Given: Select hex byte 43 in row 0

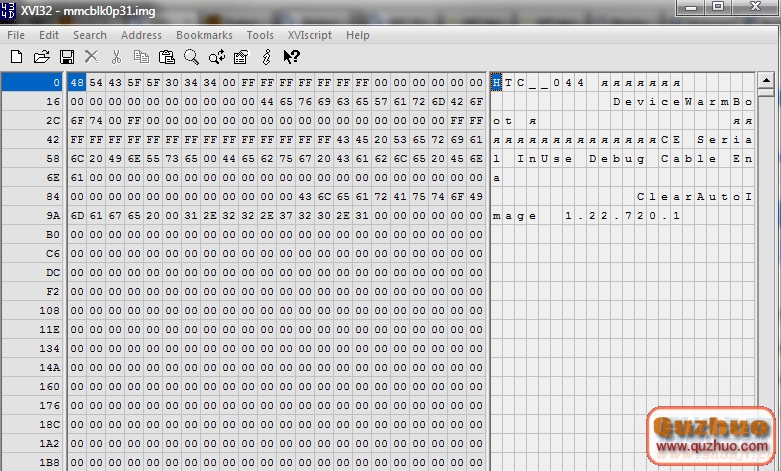Looking at the screenshot, I should click(x=115, y=83).
